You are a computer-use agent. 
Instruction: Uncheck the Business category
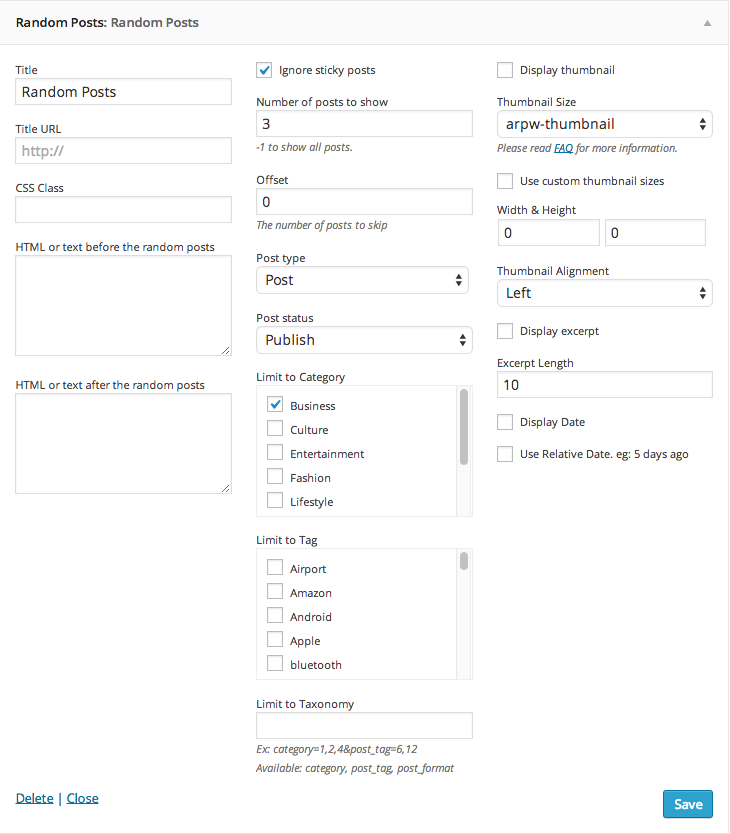[x=275, y=405]
